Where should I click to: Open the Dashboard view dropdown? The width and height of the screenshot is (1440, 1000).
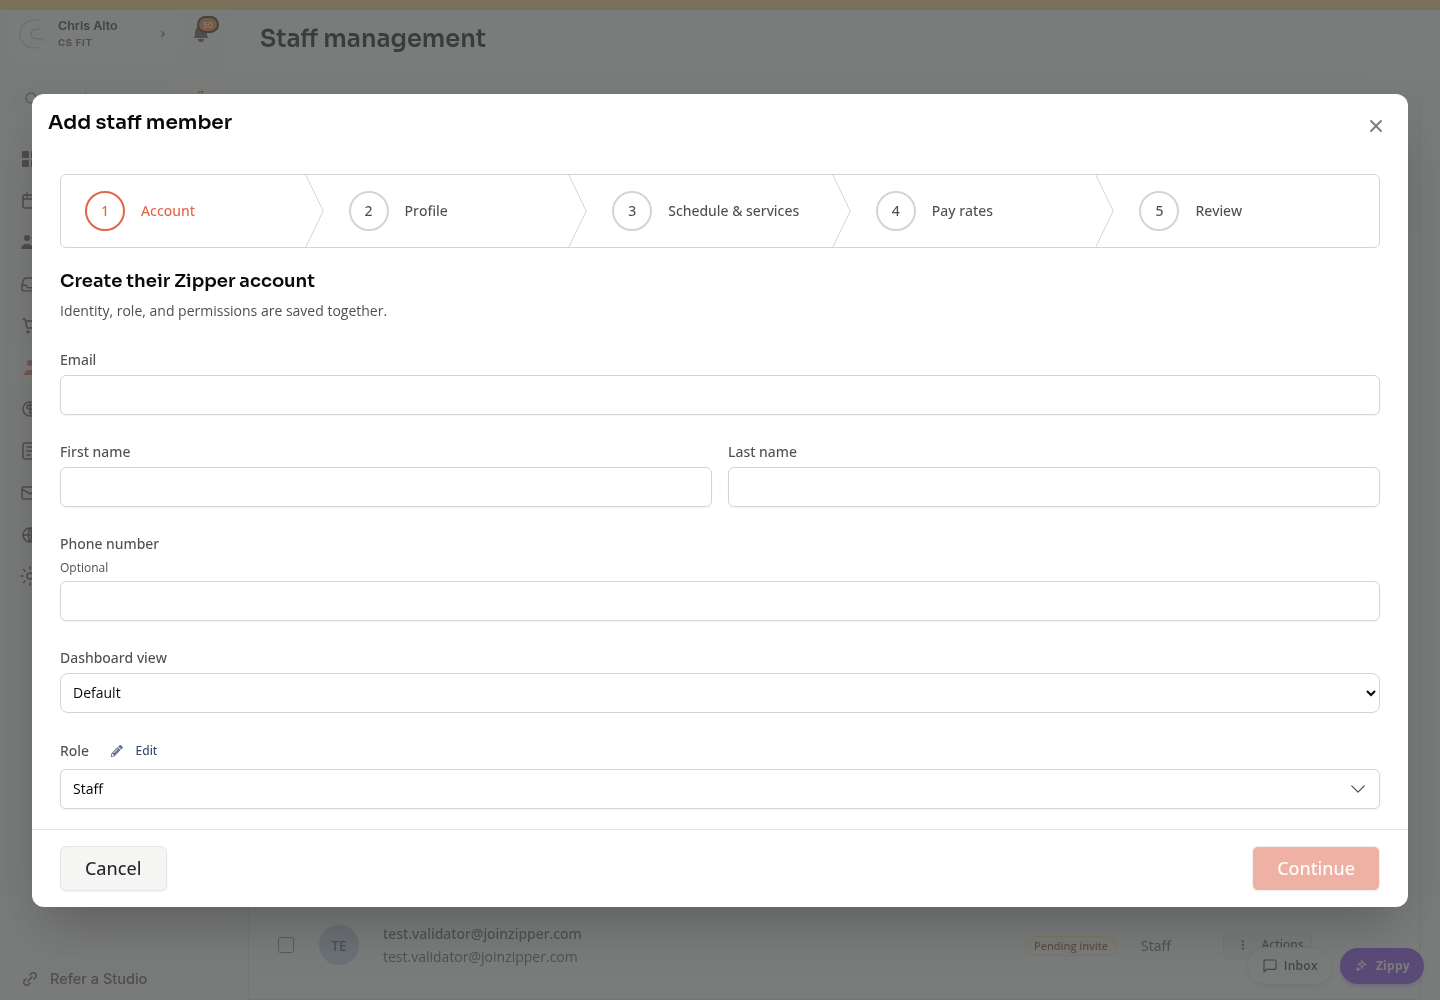(720, 693)
